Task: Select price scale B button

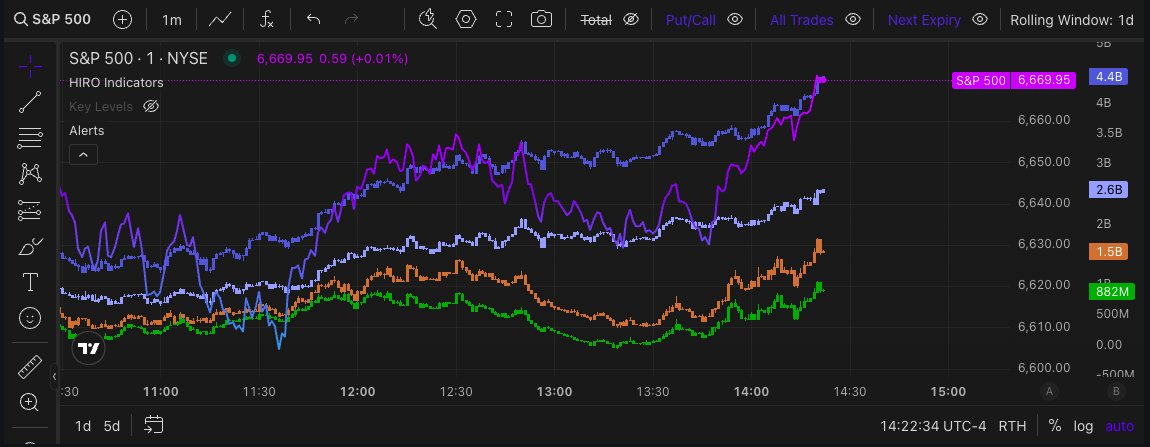Action: tap(1116, 391)
